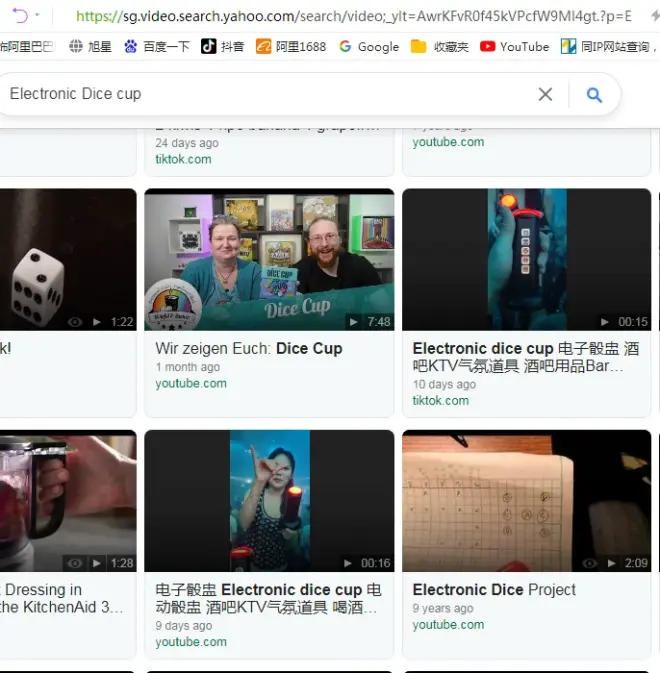
Task: Open the YouTube bookmark
Action: (x=514, y=46)
